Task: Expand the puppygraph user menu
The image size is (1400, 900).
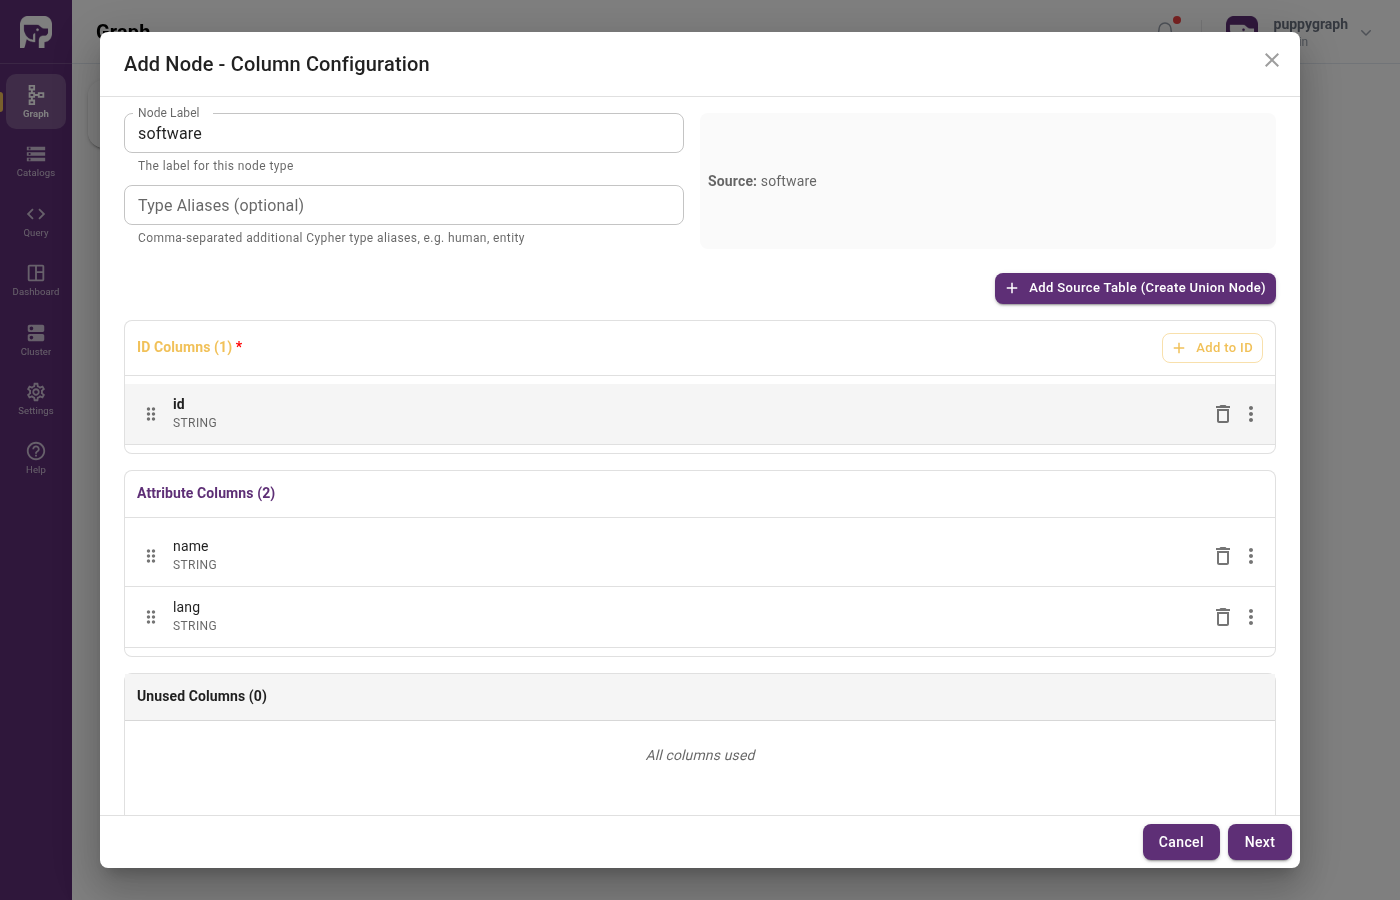Action: pyautogui.click(x=1366, y=32)
